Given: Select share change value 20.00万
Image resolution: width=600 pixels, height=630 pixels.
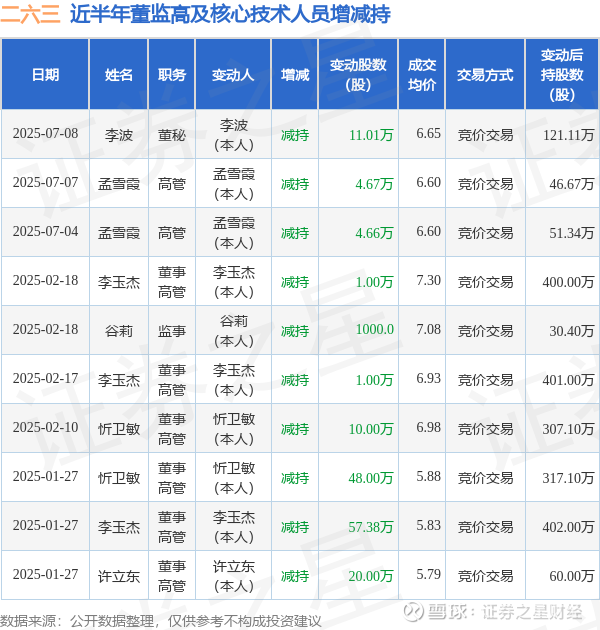Looking at the screenshot, I should [x=371, y=576].
